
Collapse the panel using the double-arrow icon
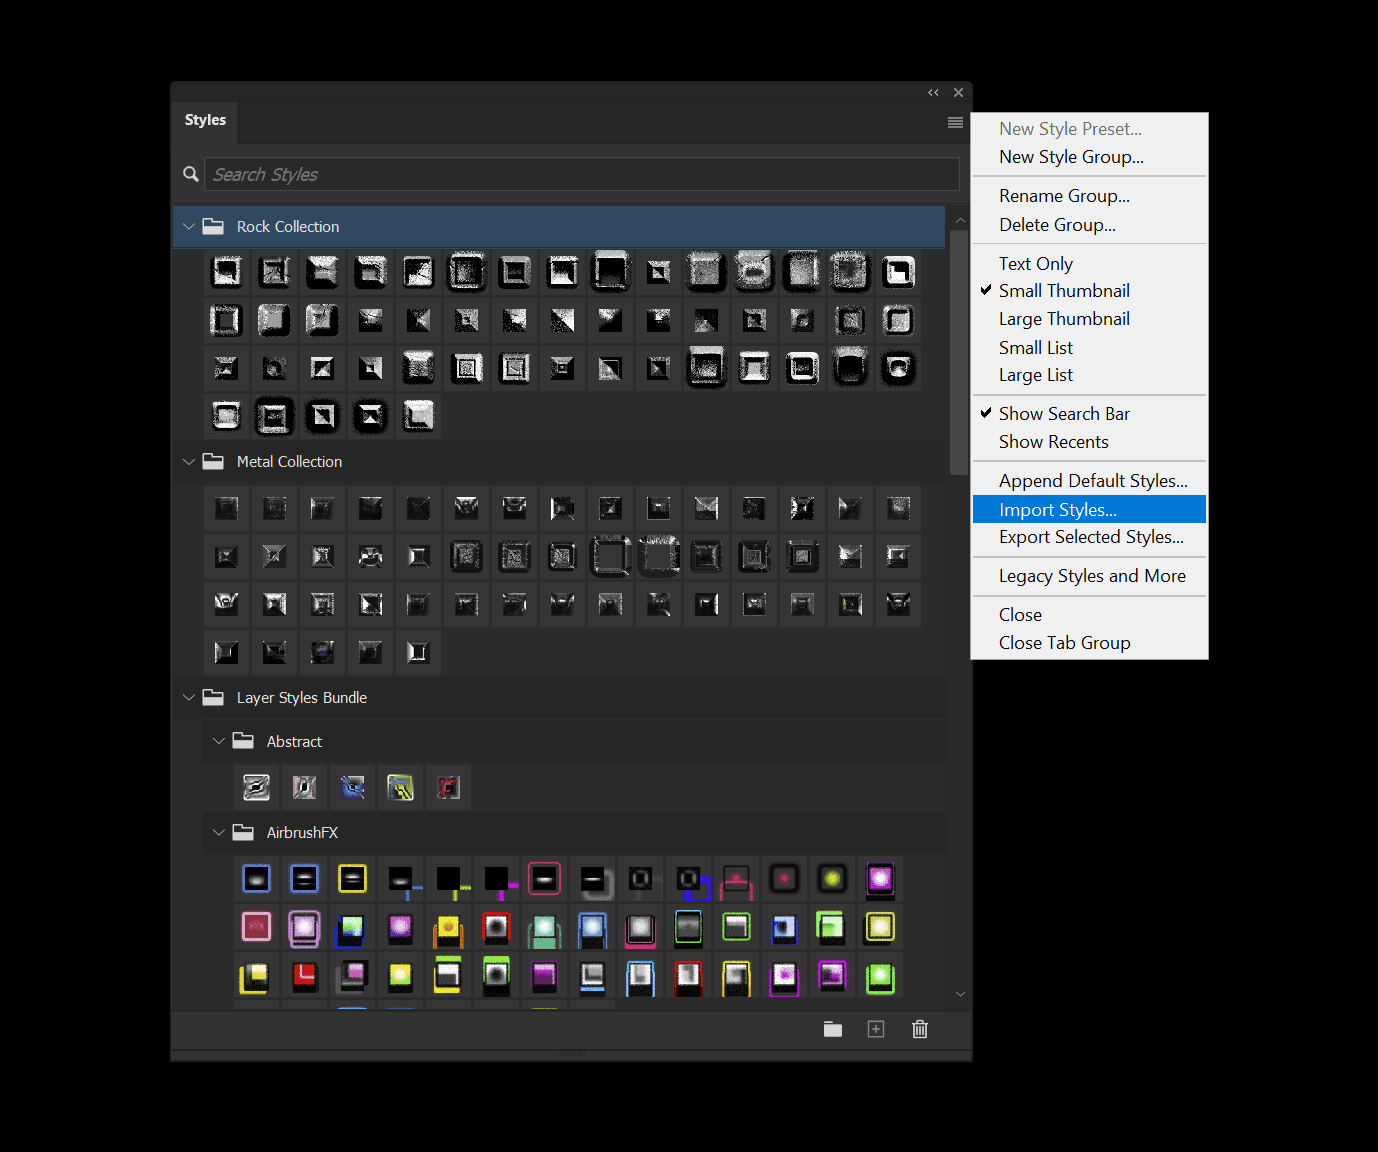pyautogui.click(x=933, y=93)
